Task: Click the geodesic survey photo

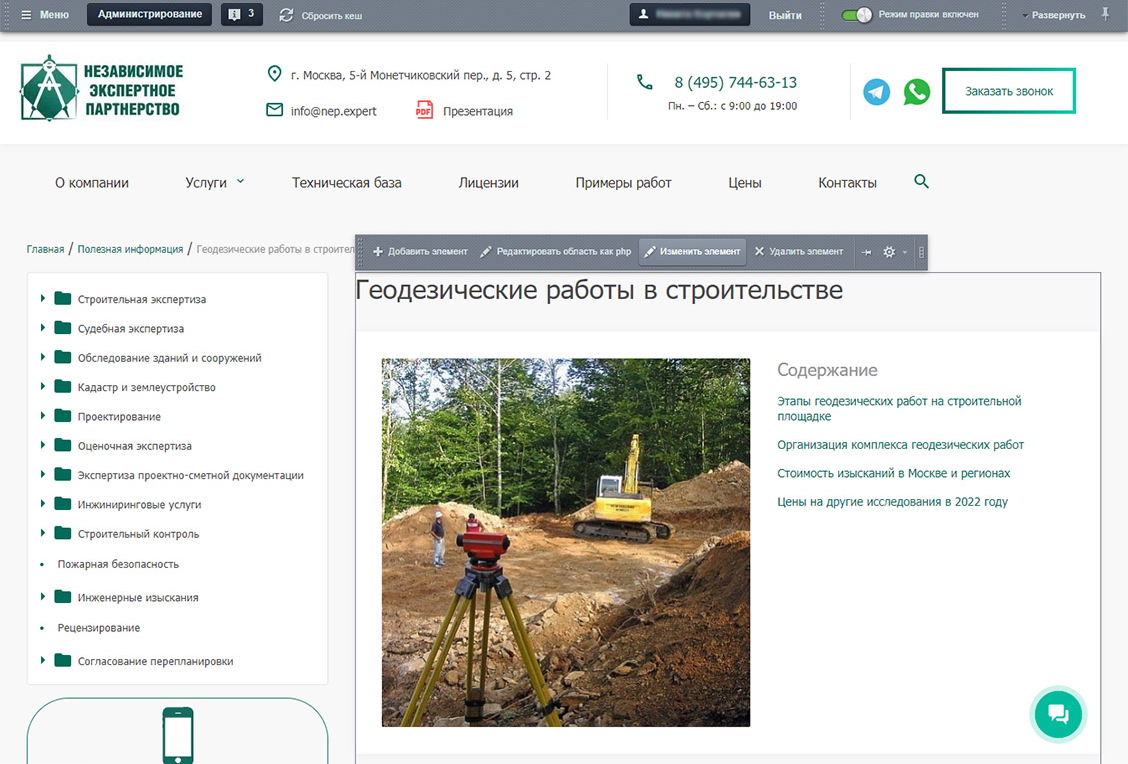Action: click(565, 542)
